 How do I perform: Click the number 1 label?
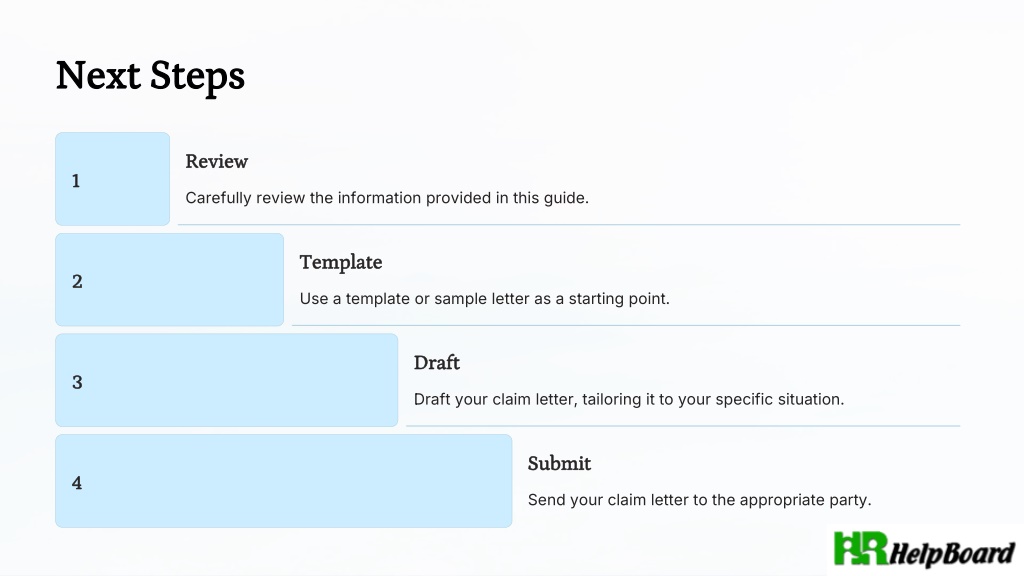[x=76, y=181]
